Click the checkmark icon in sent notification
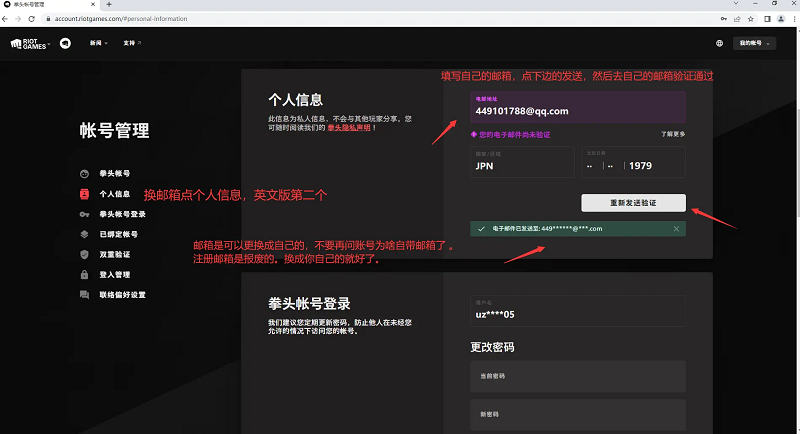The image size is (800, 434). pos(481,229)
